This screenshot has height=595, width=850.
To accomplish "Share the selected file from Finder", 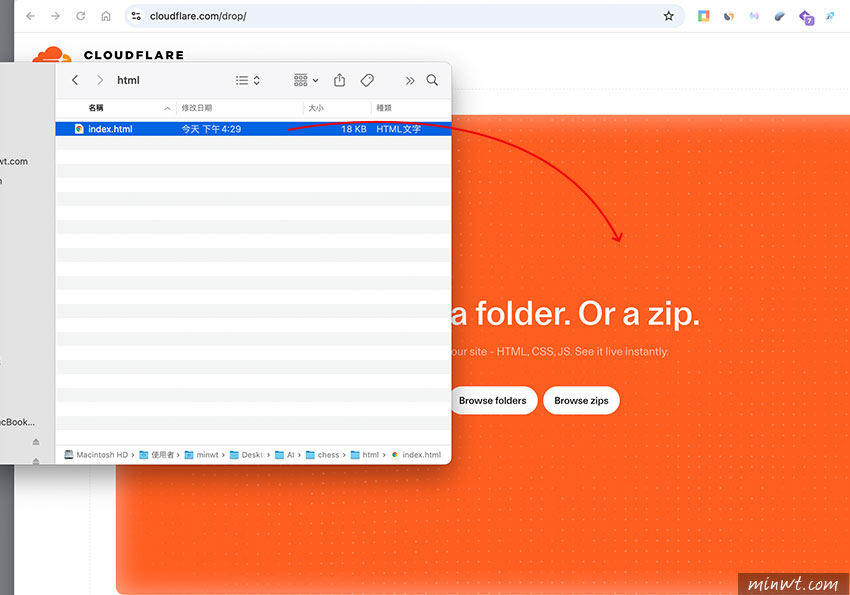I will point(339,80).
